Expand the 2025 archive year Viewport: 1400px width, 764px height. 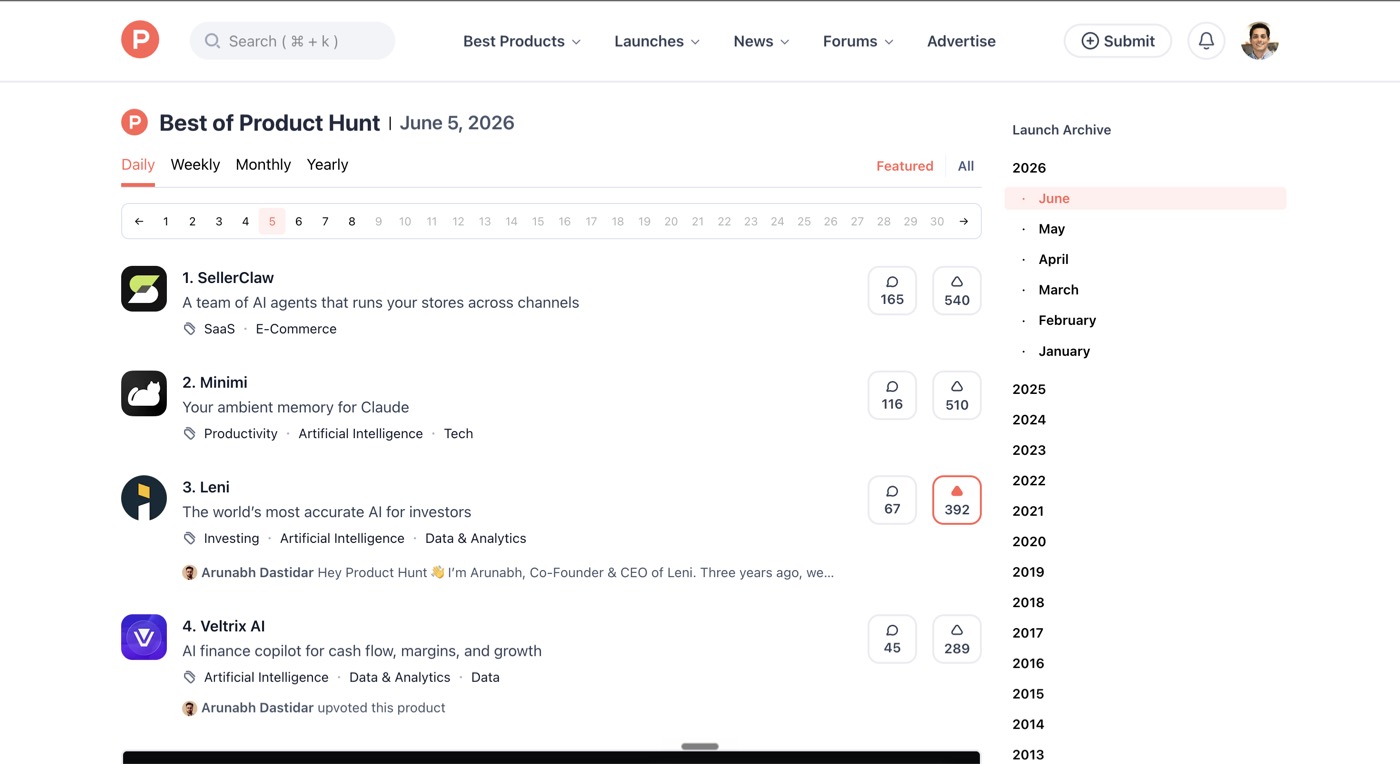point(1029,389)
